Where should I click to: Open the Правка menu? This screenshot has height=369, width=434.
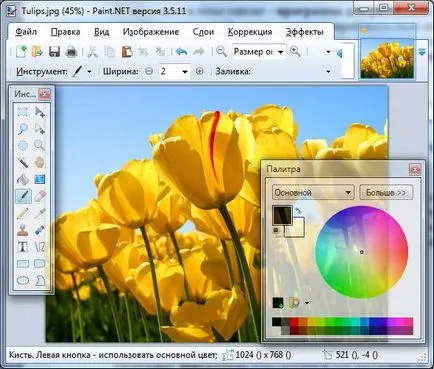pos(65,32)
